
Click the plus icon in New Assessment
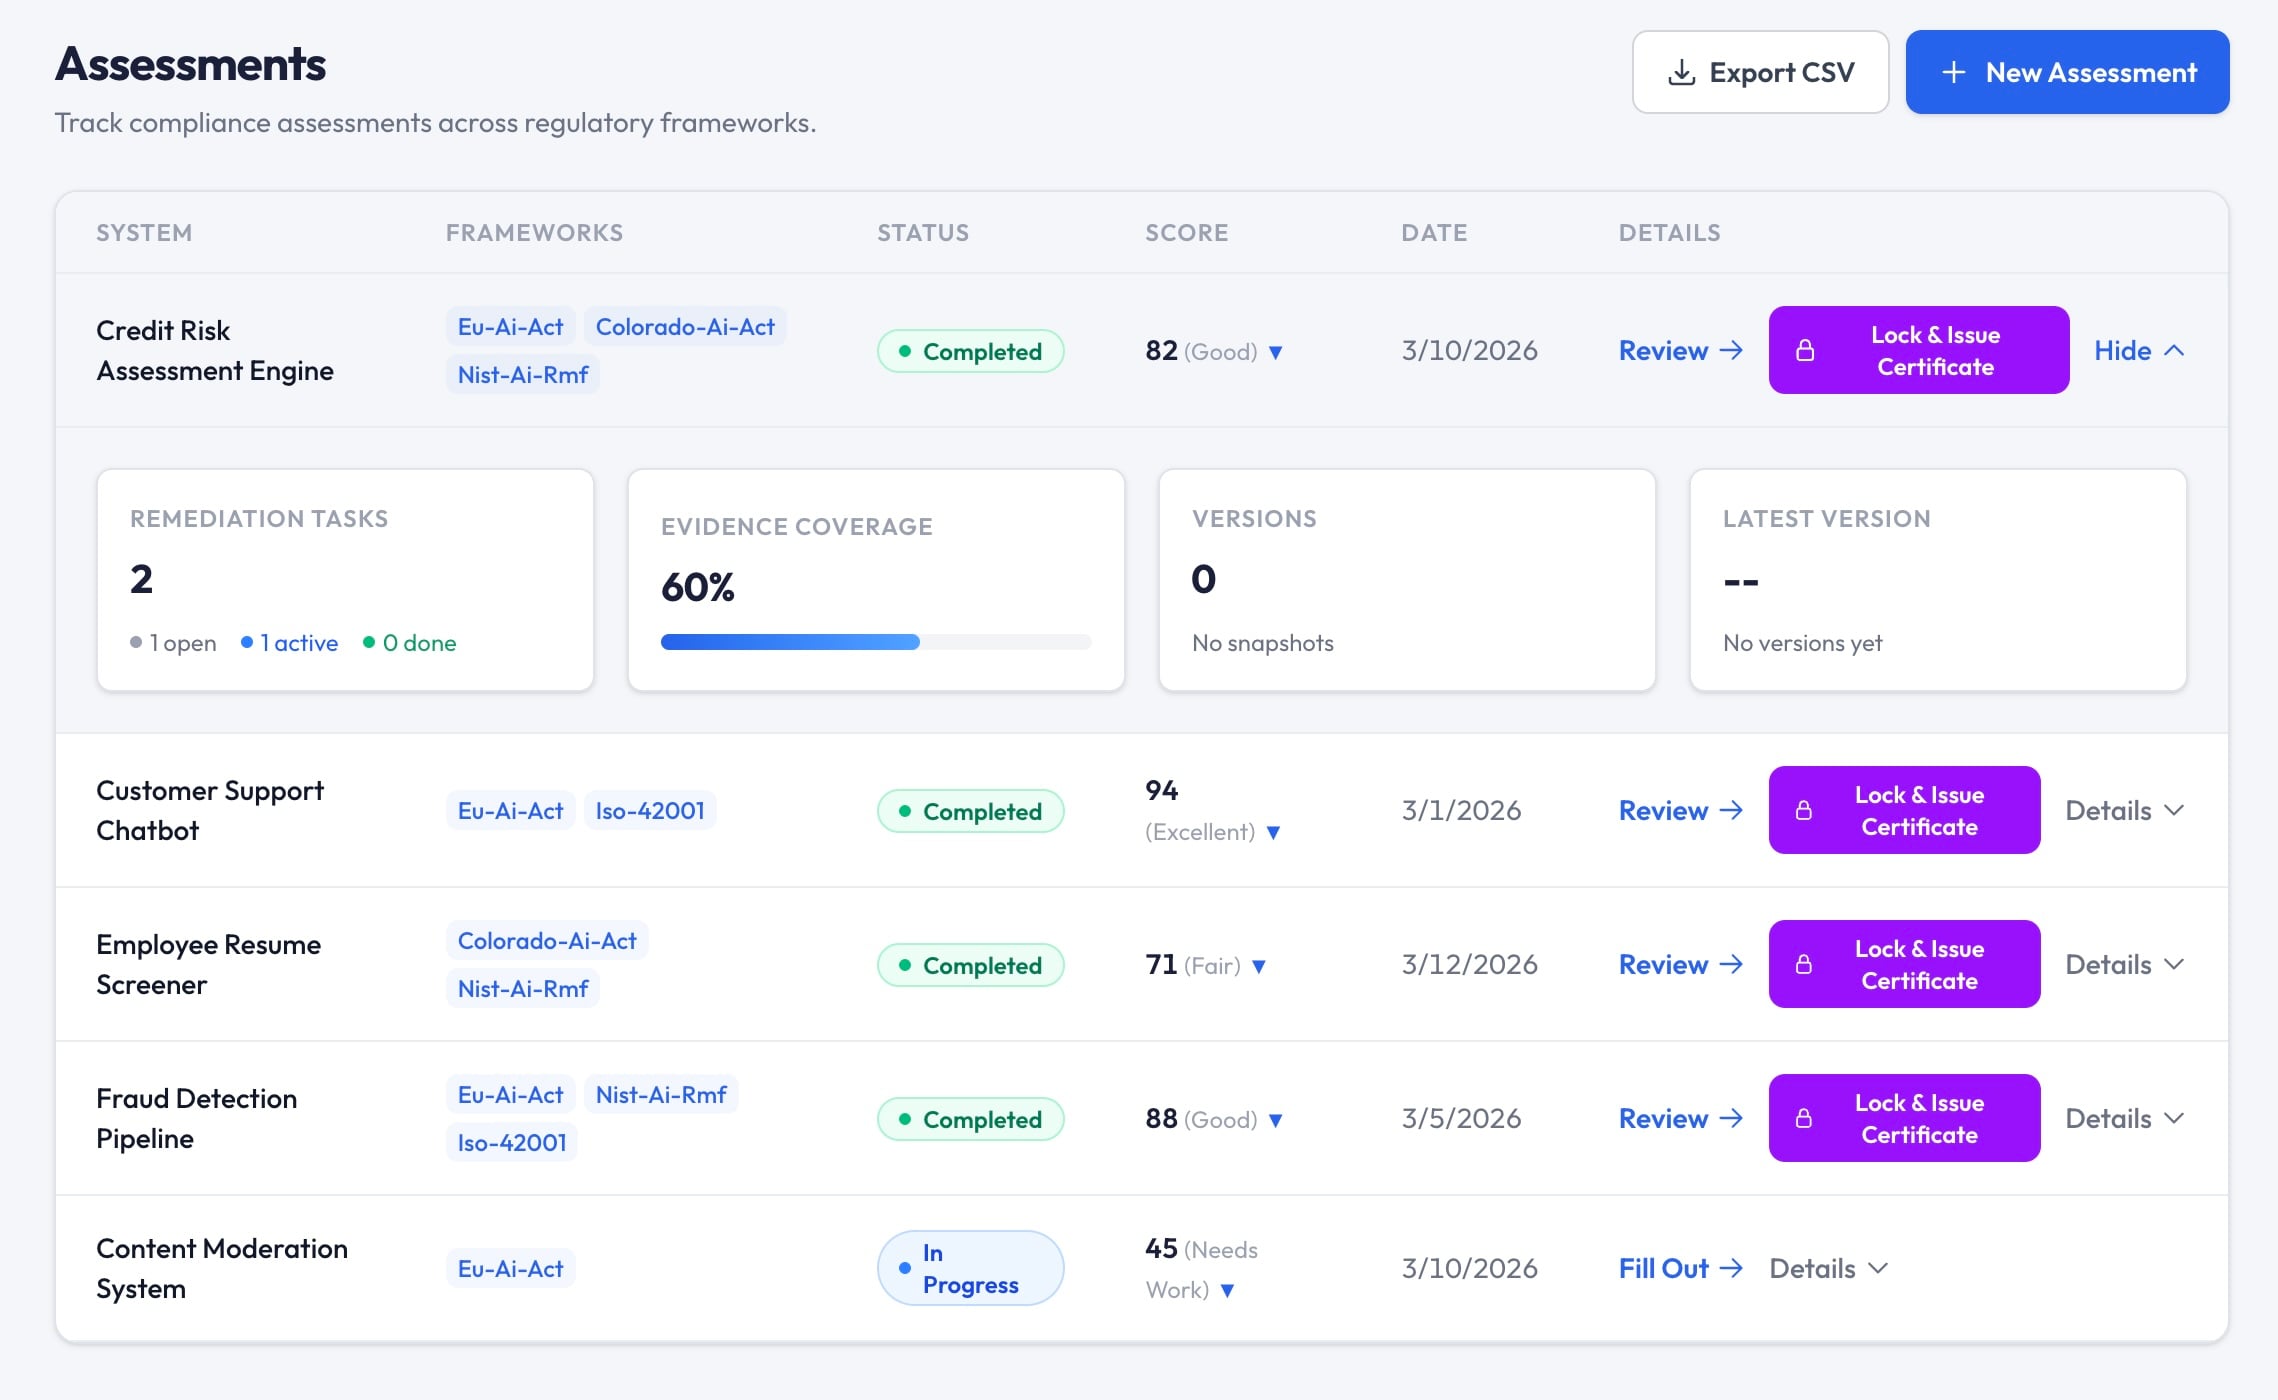pos(1953,73)
